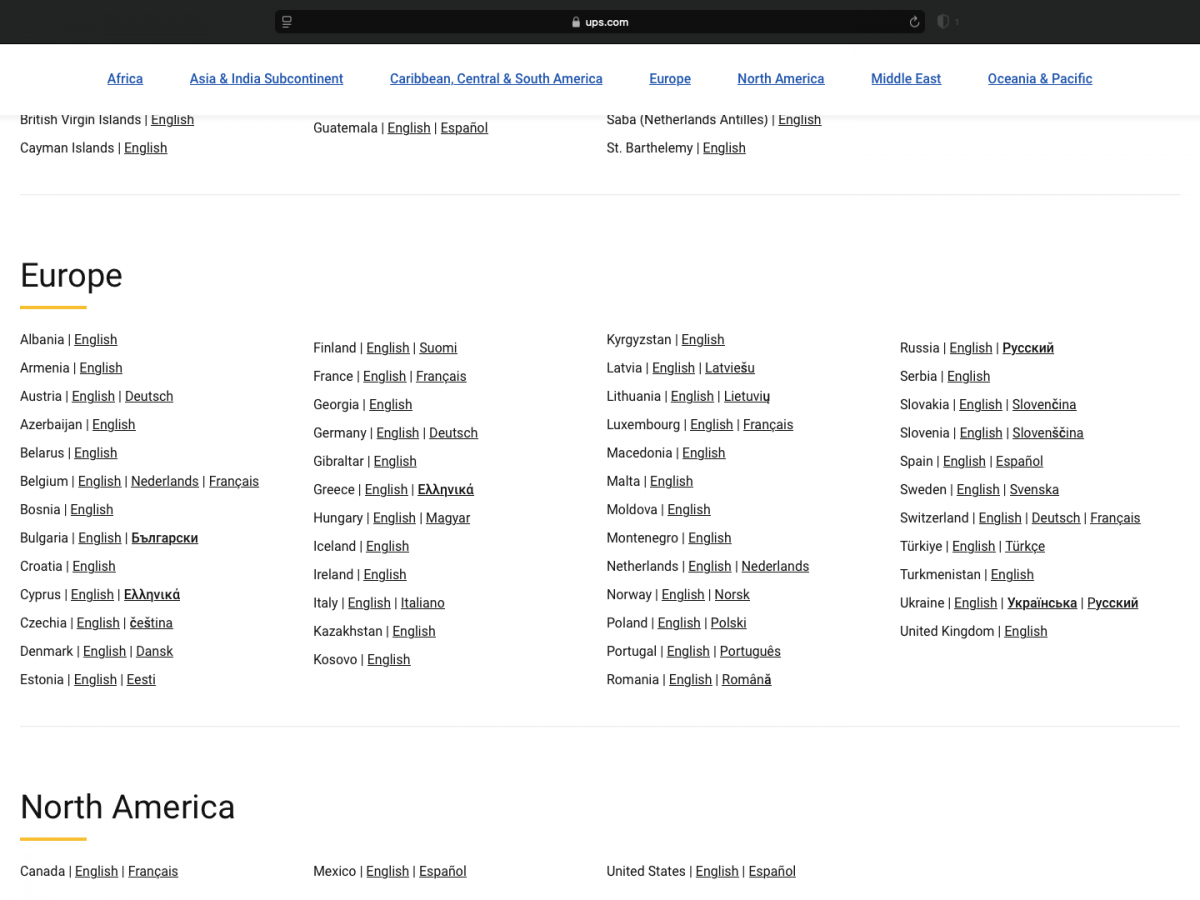
Task: Open the United Kingdom English site
Action: point(1025,631)
